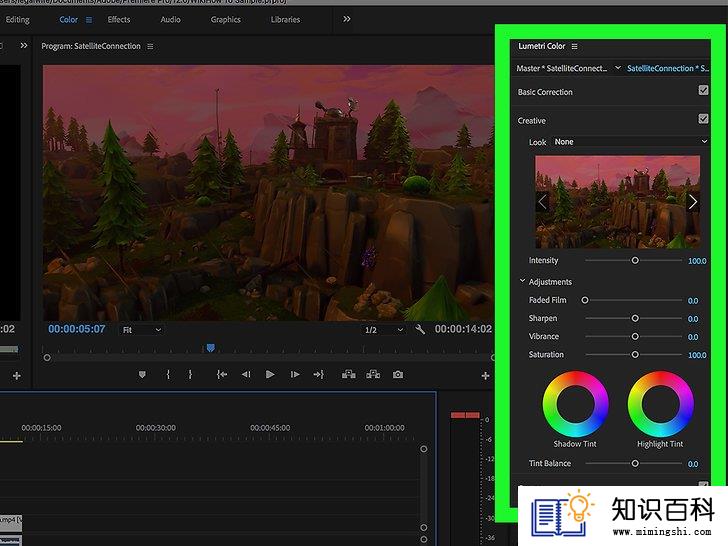Switch to the Audio workspace
728x546 pixels.
(x=170, y=20)
